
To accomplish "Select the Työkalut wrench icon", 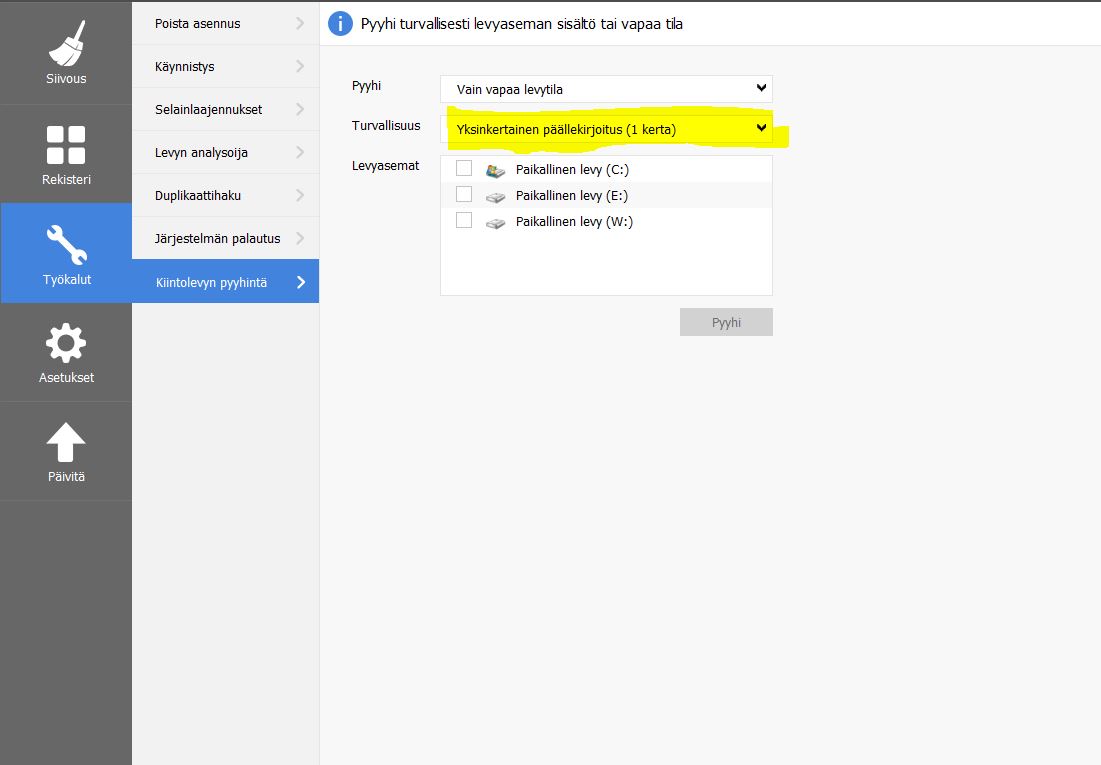I will [66, 245].
